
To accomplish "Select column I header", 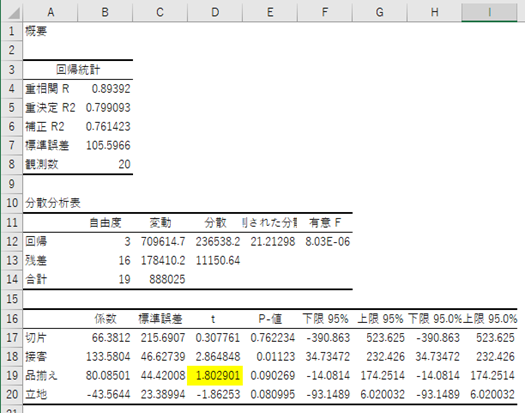I will [489, 12].
